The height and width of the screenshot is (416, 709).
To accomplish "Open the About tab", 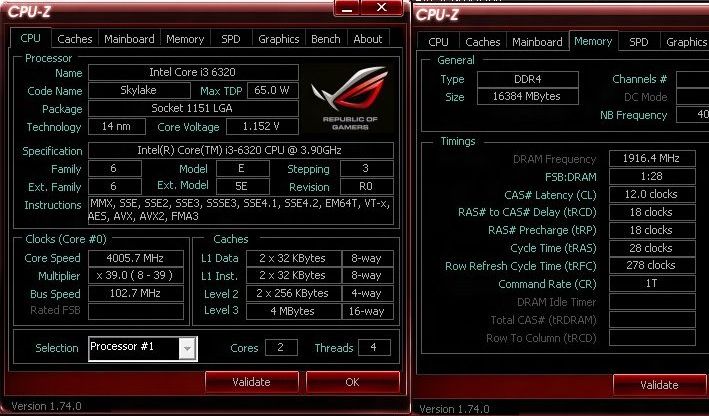I will [368, 39].
